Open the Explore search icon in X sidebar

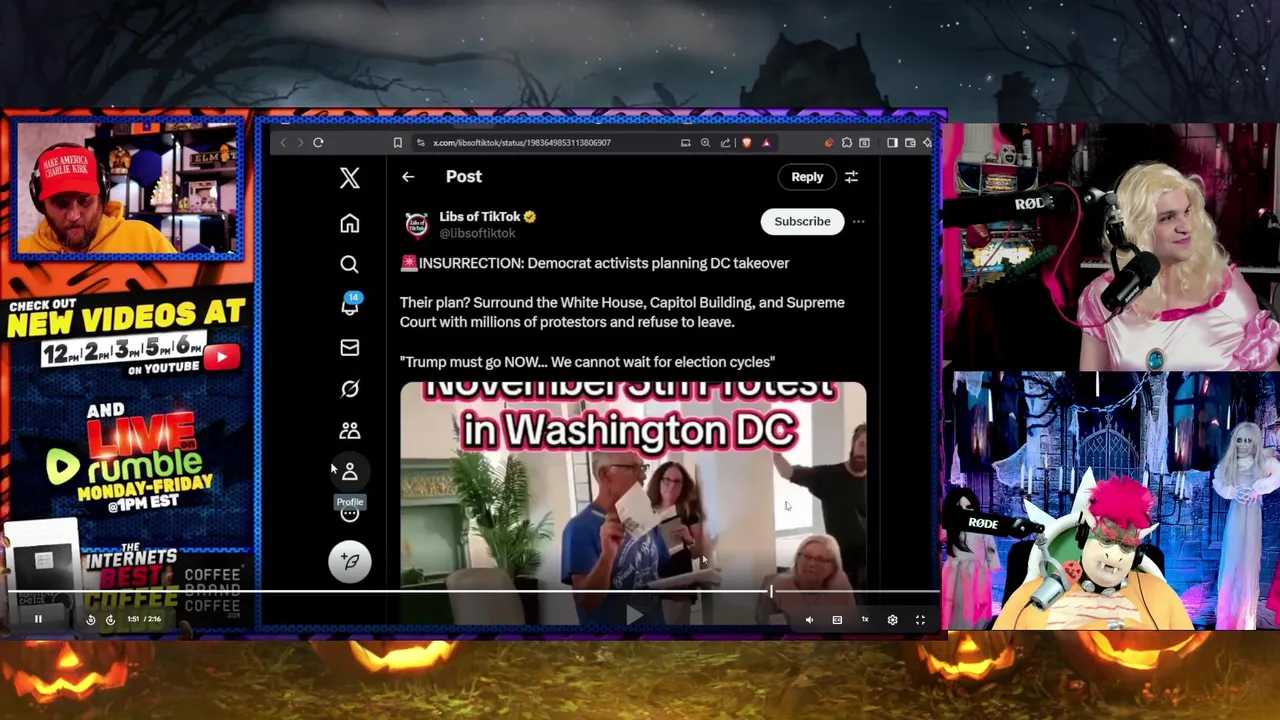click(349, 264)
